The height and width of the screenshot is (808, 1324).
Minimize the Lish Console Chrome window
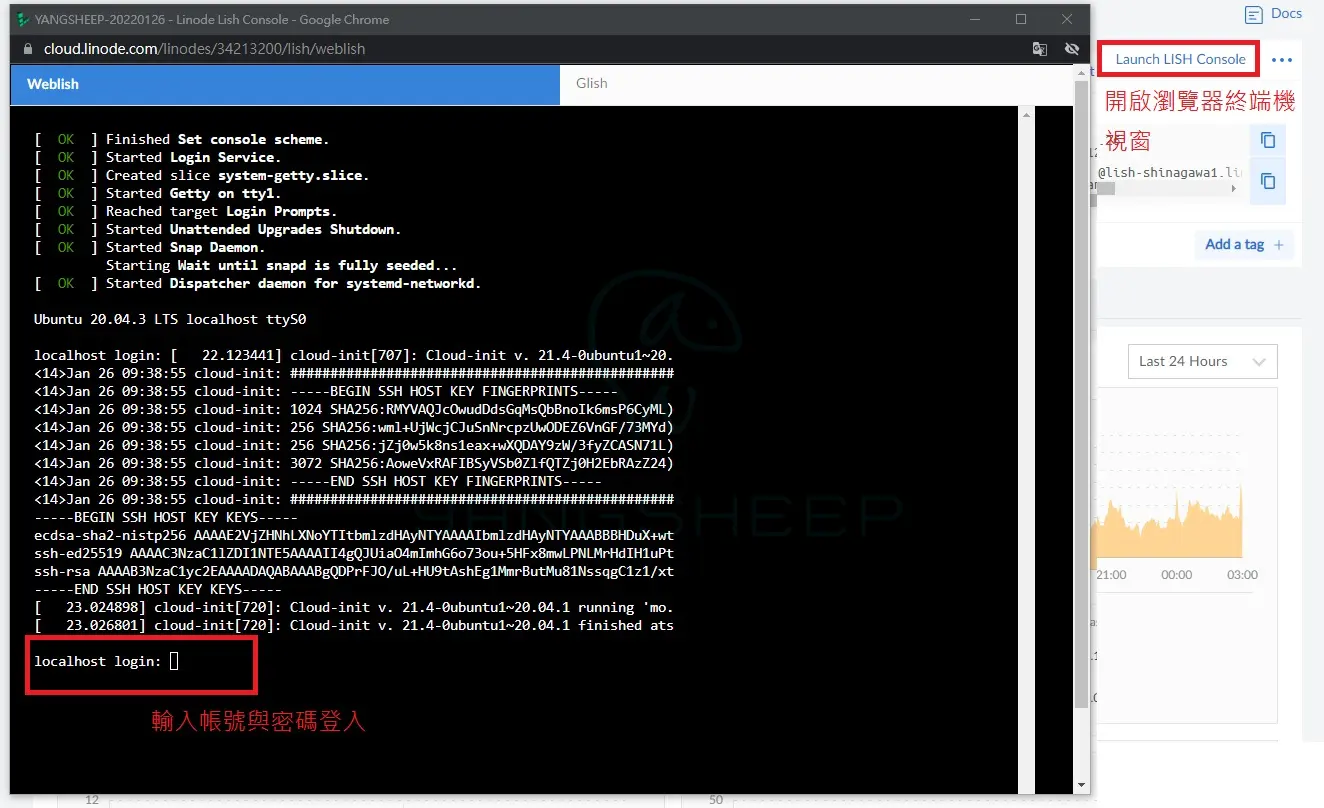pyautogui.click(x=975, y=19)
